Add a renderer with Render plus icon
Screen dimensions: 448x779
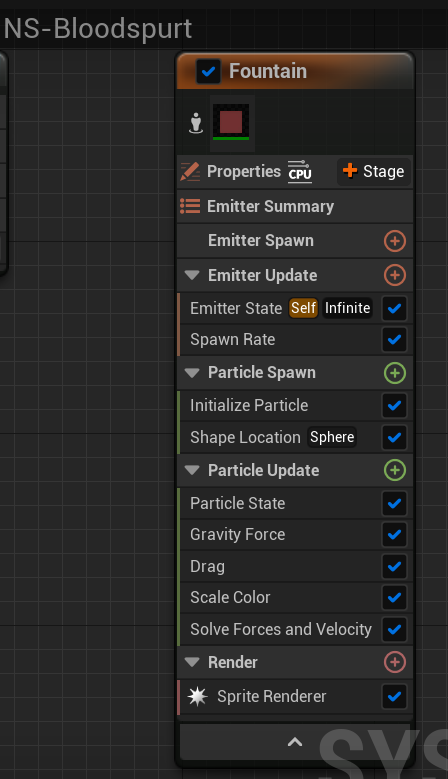pyautogui.click(x=395, y=662)
